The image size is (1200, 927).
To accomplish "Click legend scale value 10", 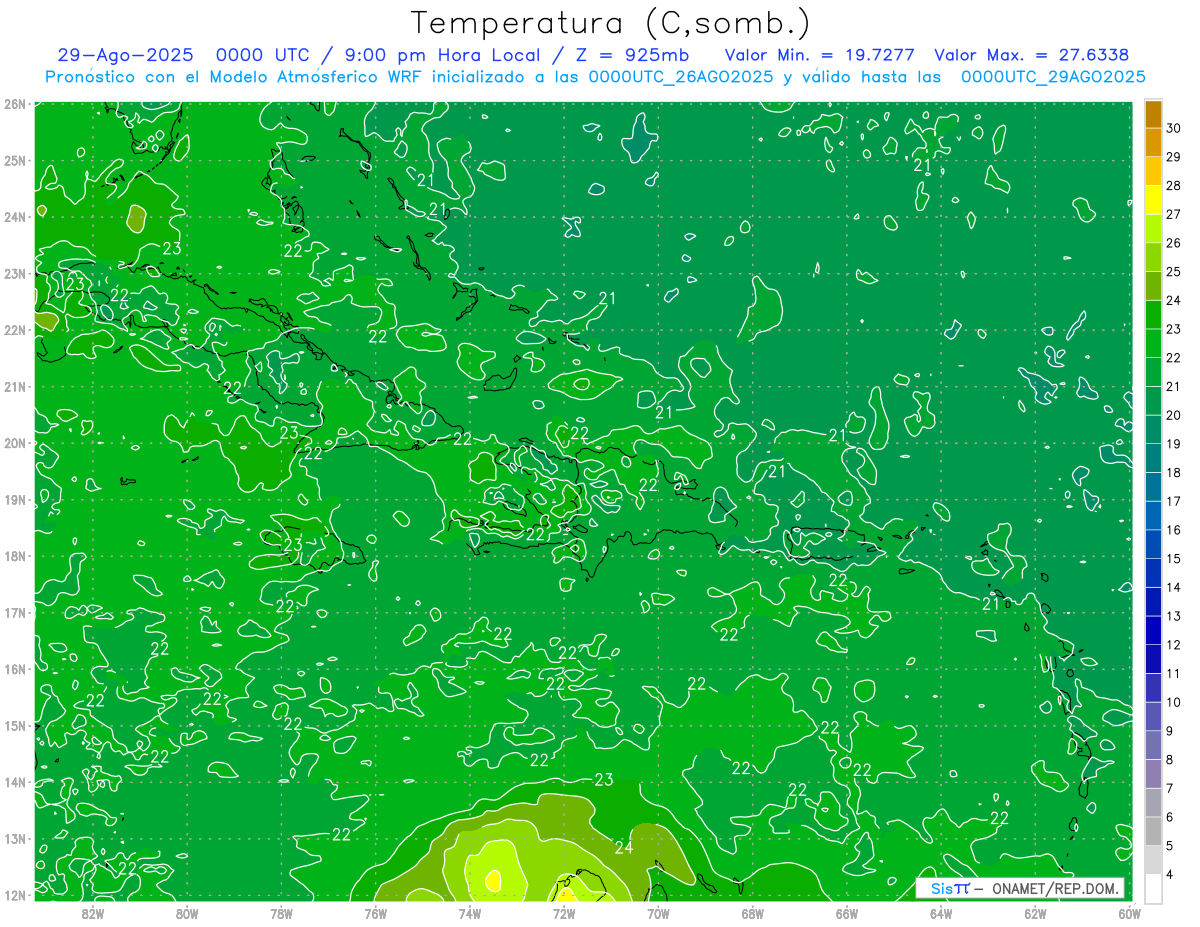I will tap(1173, 702).
